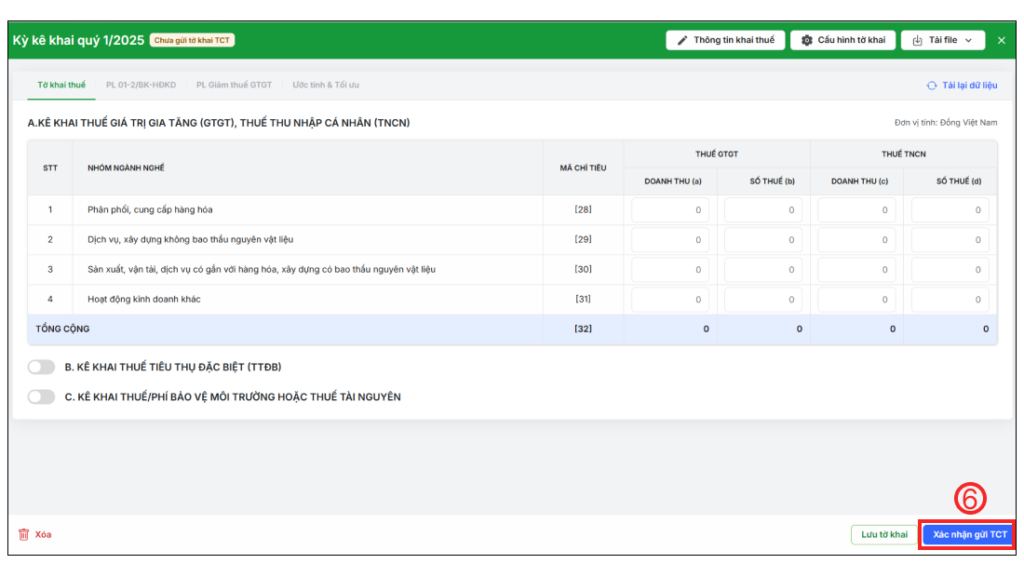
Task: Click the pencil icon in Thông tin khai thuế
Action: tap(683, 40)
